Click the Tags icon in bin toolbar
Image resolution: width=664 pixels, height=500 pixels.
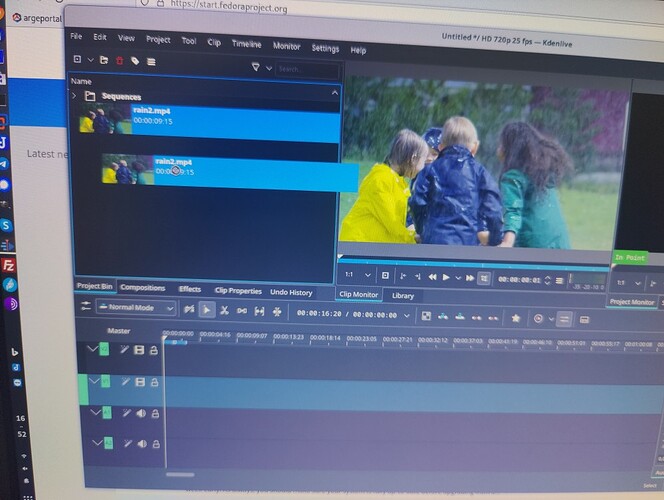(135, 61)
